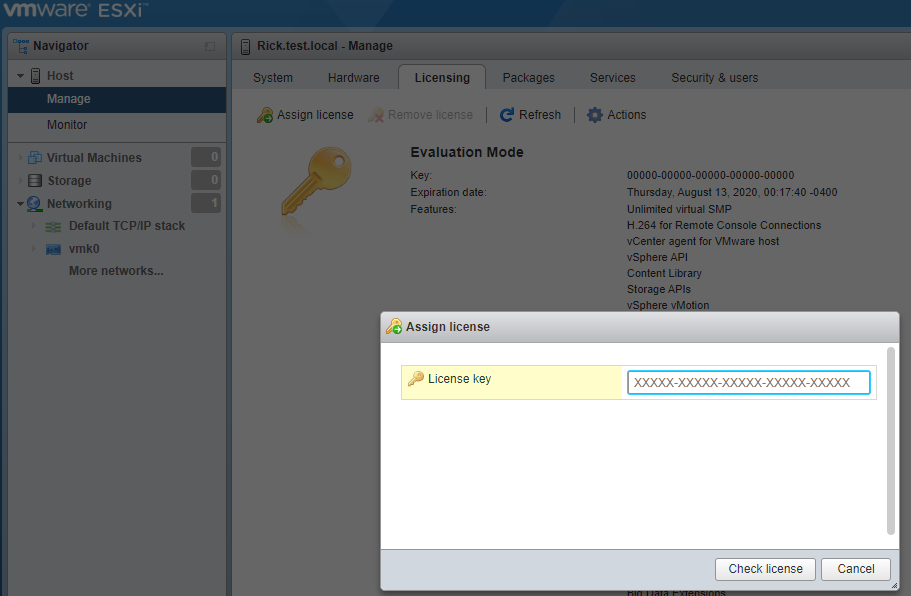The width and height of the screenshot is (911, 596).
Task: Click the Default TCP/IP stack icon
Action: (x=53, y=227)
